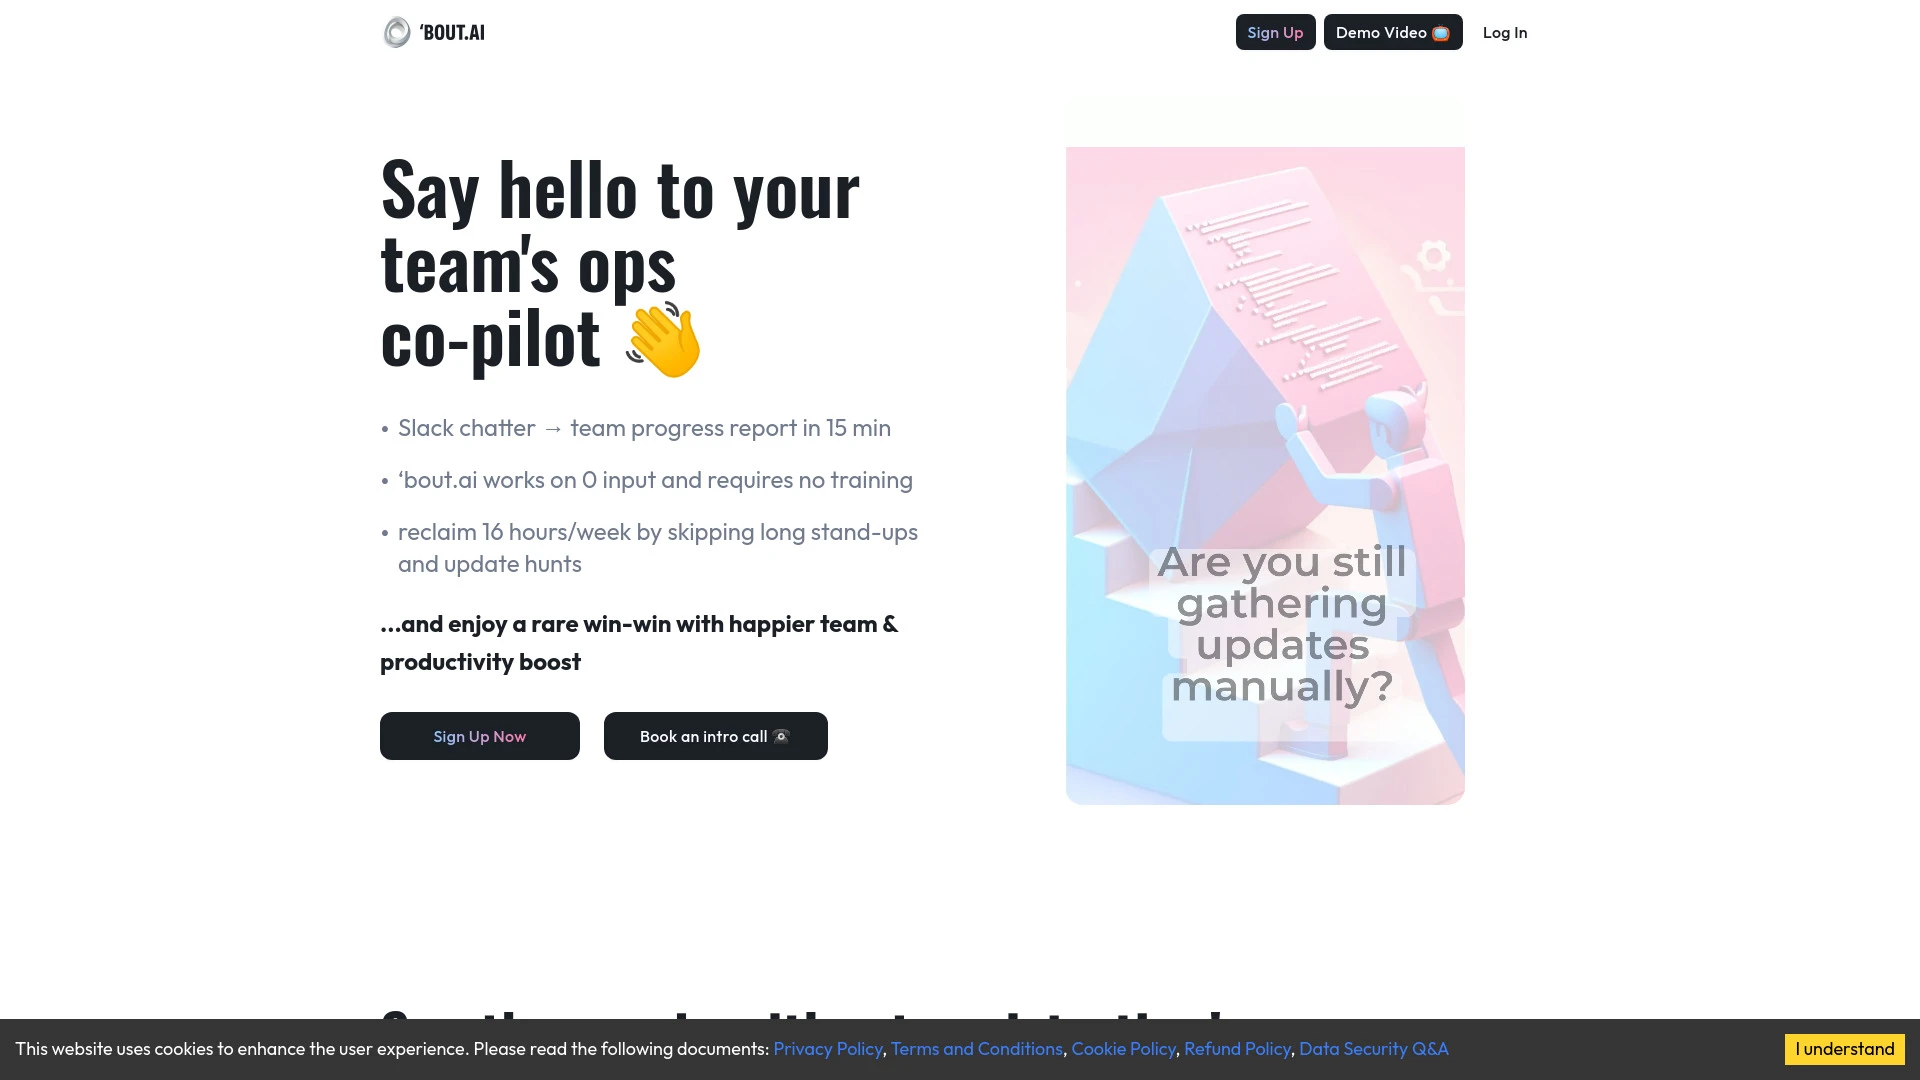The width and height of the screenshot is (1920, 1080).
Task: Click Sign Up Now button
Action: pyautogui.click(x=480, y=736)
